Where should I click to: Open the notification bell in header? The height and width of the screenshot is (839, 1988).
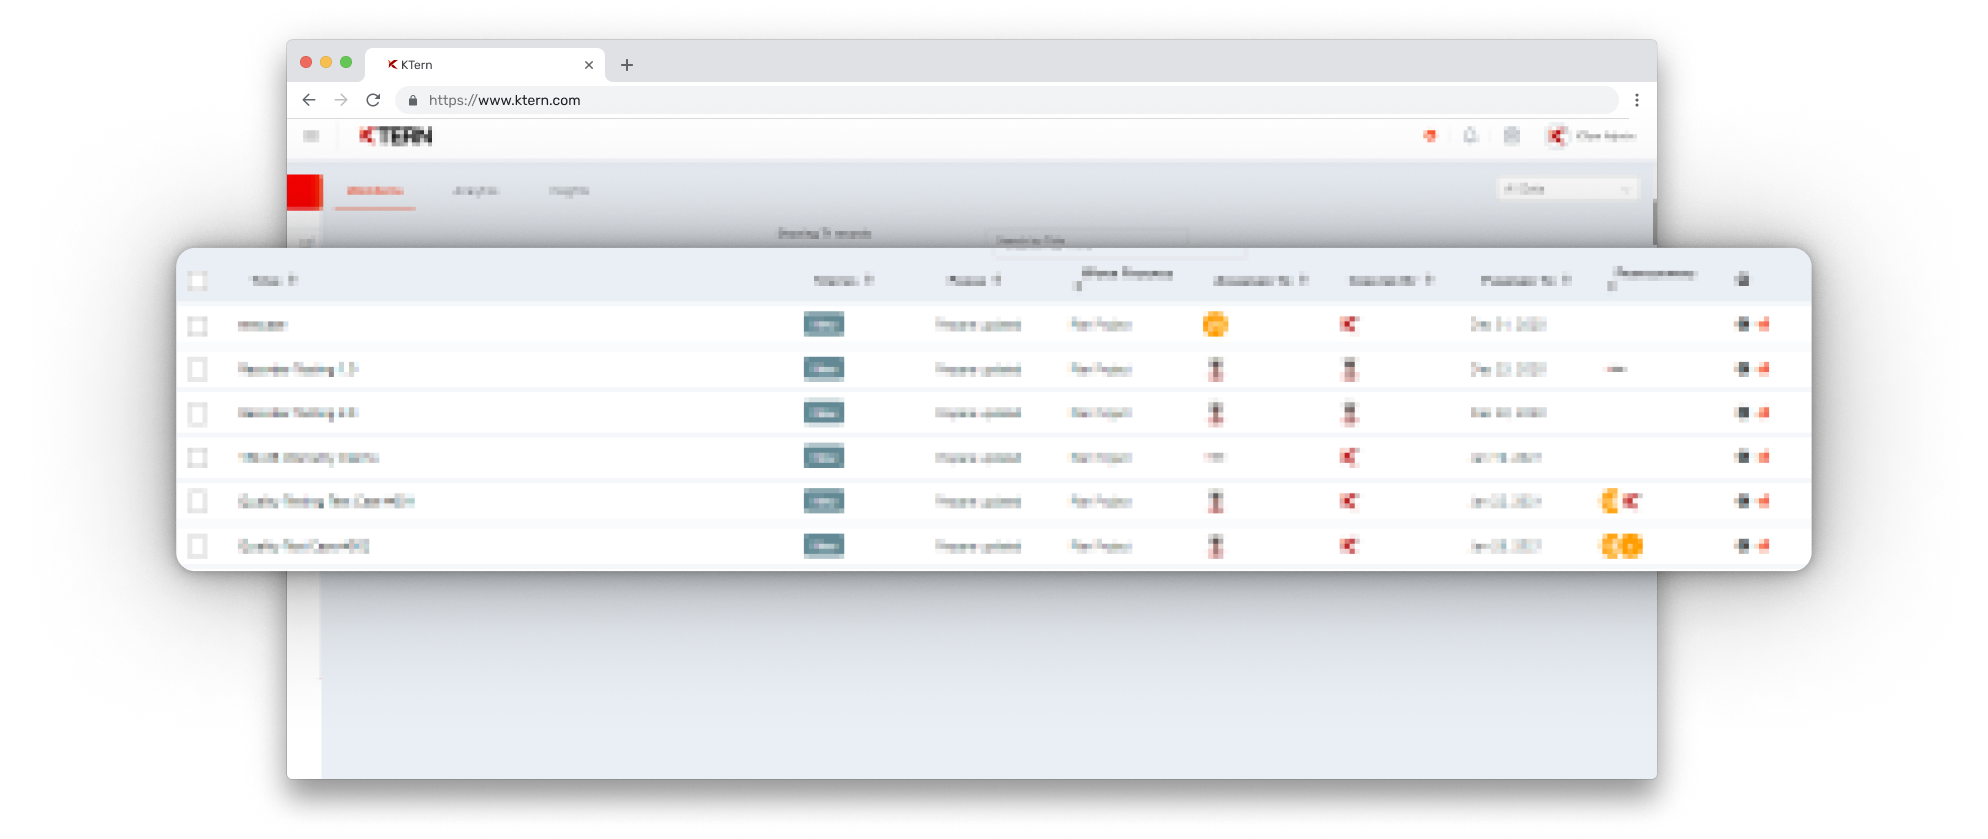tap(1470, 135)
